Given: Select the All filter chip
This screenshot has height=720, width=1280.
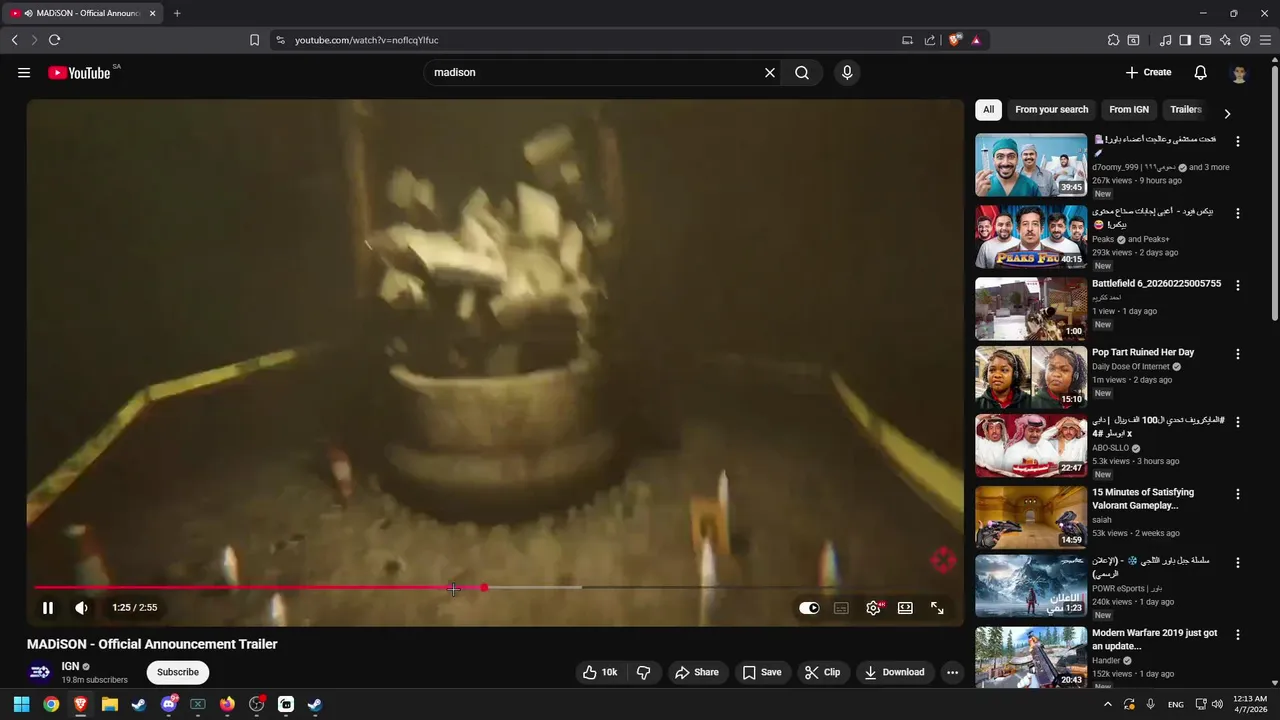Looking at the screenshot, I should point(988,110).
